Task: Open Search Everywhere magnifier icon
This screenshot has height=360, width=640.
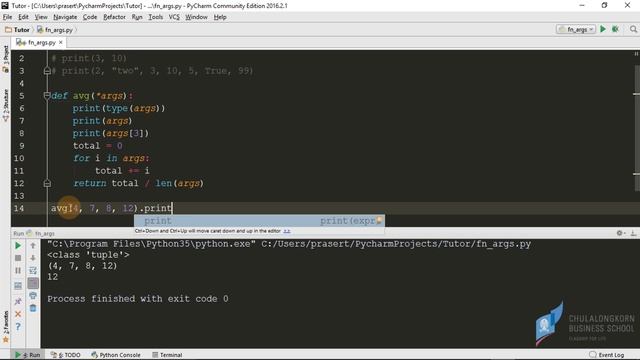Action: 633,29
